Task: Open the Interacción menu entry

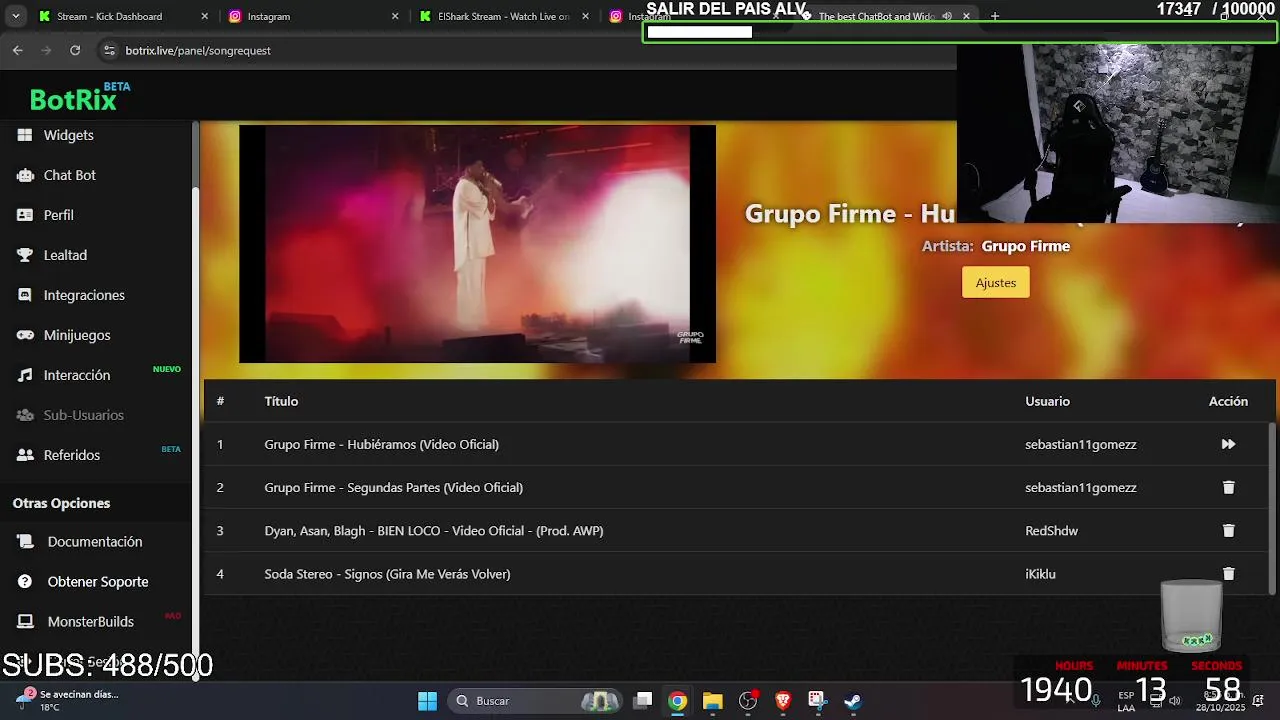Action: (x=77, y=375)
